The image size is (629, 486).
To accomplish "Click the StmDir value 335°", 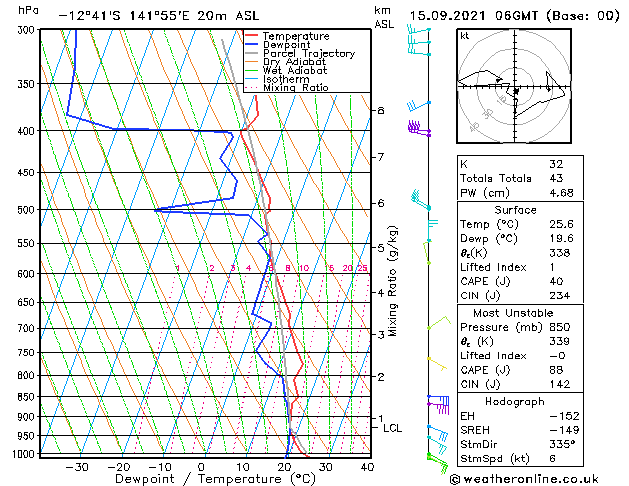I will click(x=562, y=445).
